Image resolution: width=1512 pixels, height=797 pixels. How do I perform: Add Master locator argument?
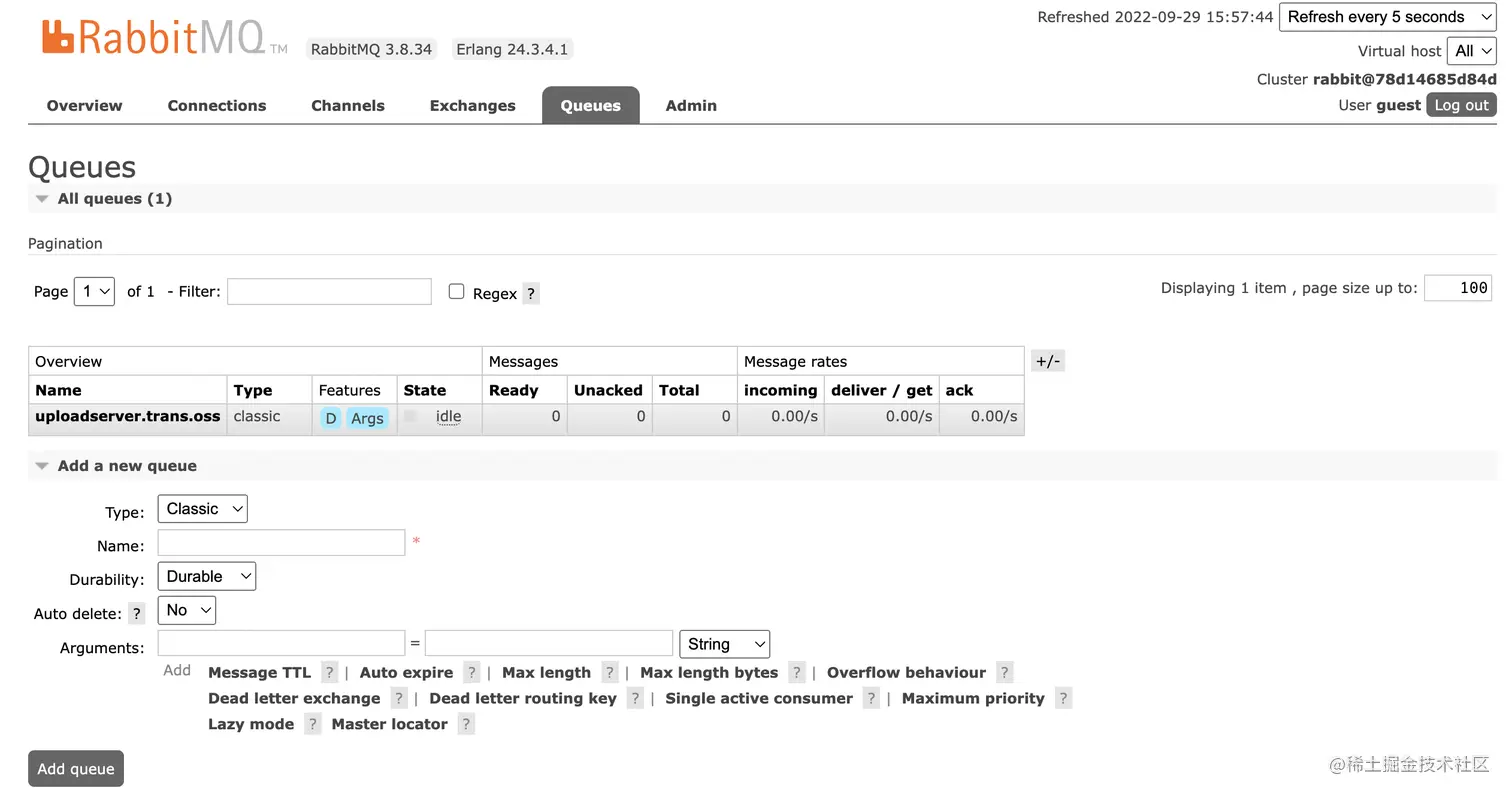tap(390, 725)
